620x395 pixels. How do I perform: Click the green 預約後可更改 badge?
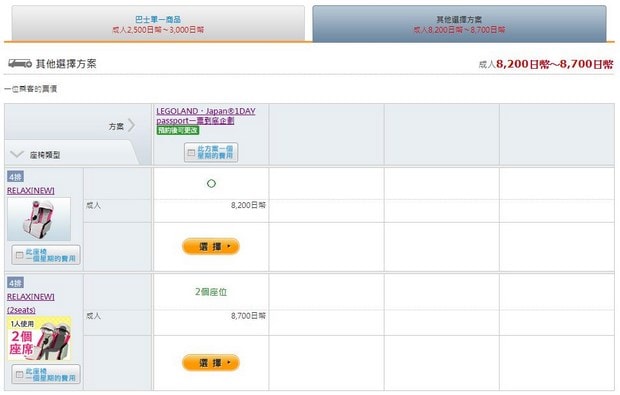[178, 130]
